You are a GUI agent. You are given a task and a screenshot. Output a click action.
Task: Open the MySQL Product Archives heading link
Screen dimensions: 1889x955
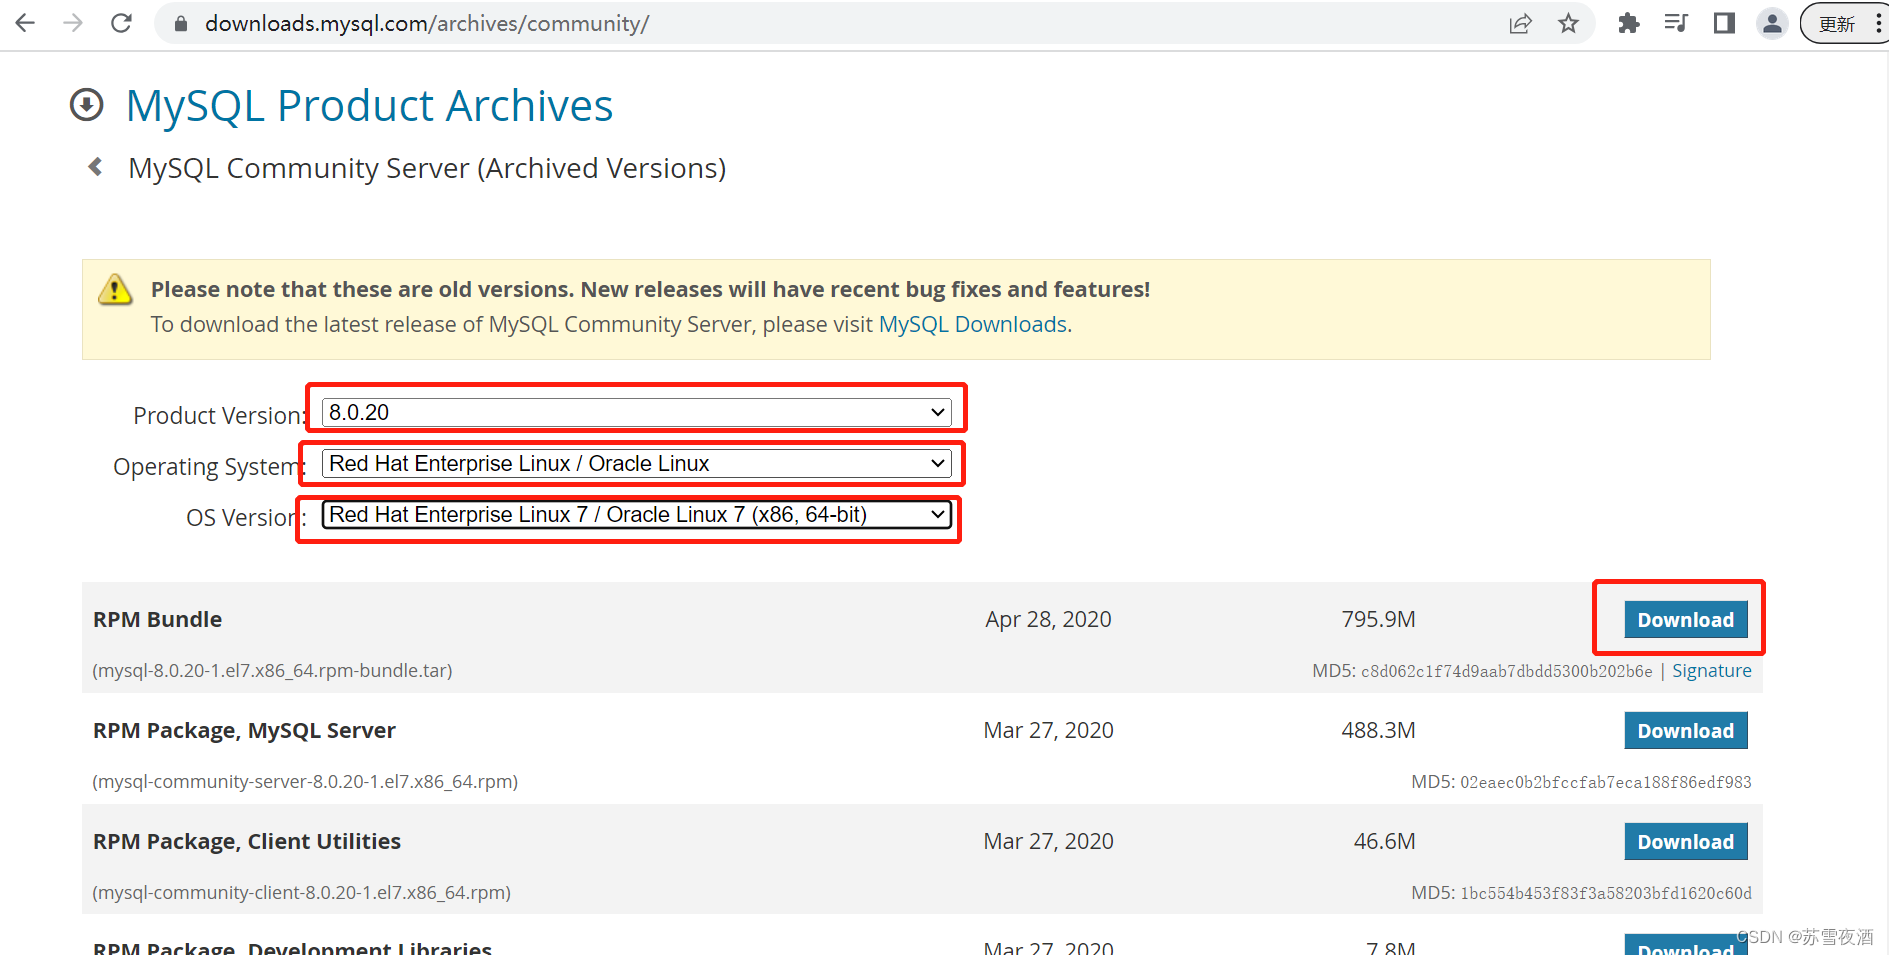369,105
